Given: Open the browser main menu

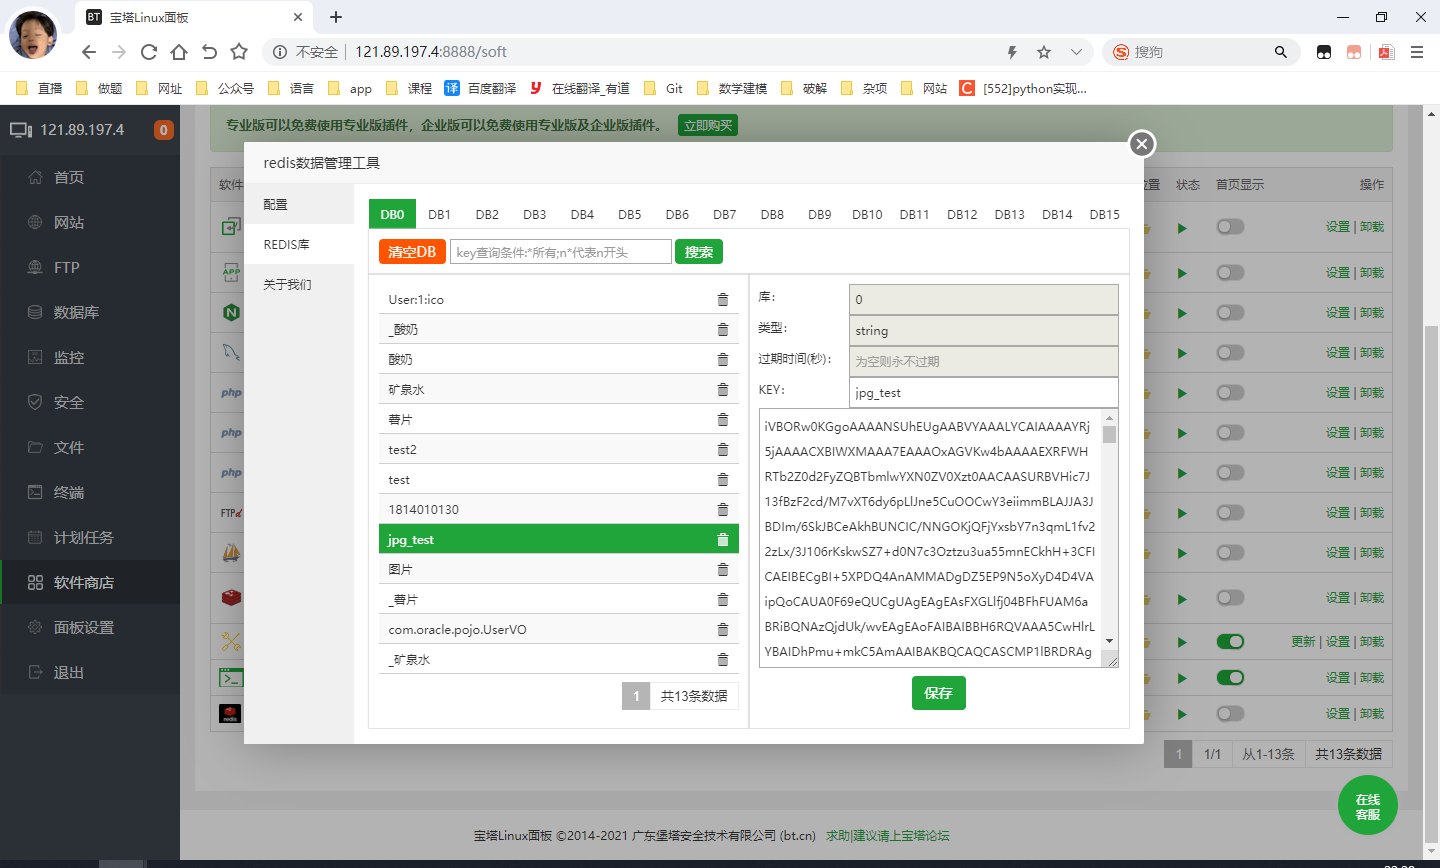Looking at the screenshot, I should (x=1417, y=52).
